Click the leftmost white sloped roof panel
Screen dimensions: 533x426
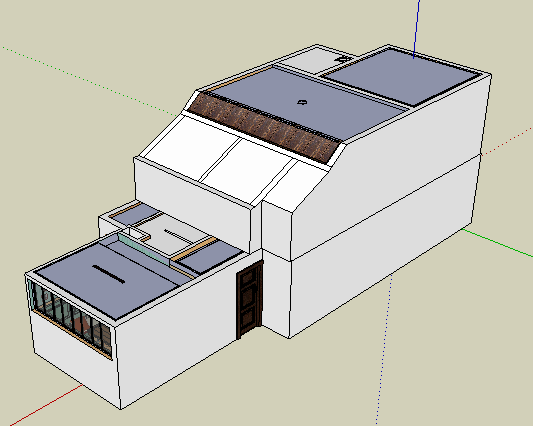[192, 147]
